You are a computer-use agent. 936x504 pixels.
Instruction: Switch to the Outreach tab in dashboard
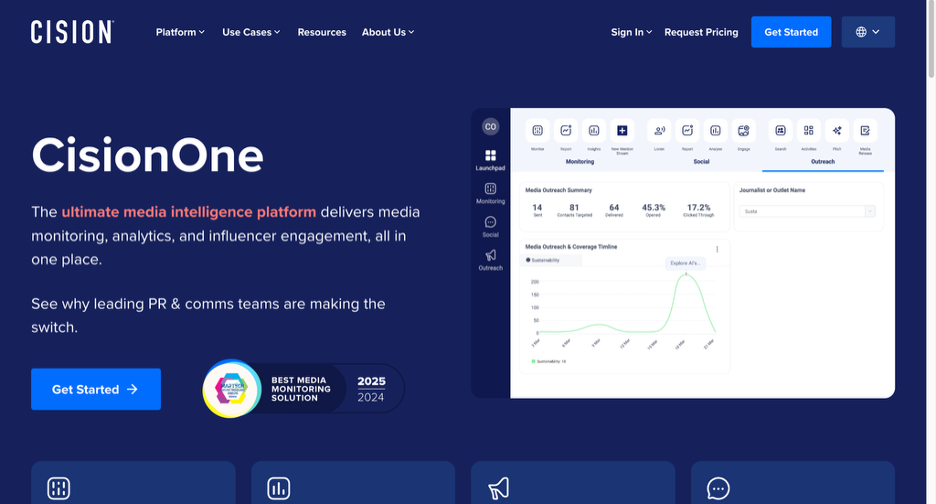[823, 162]
